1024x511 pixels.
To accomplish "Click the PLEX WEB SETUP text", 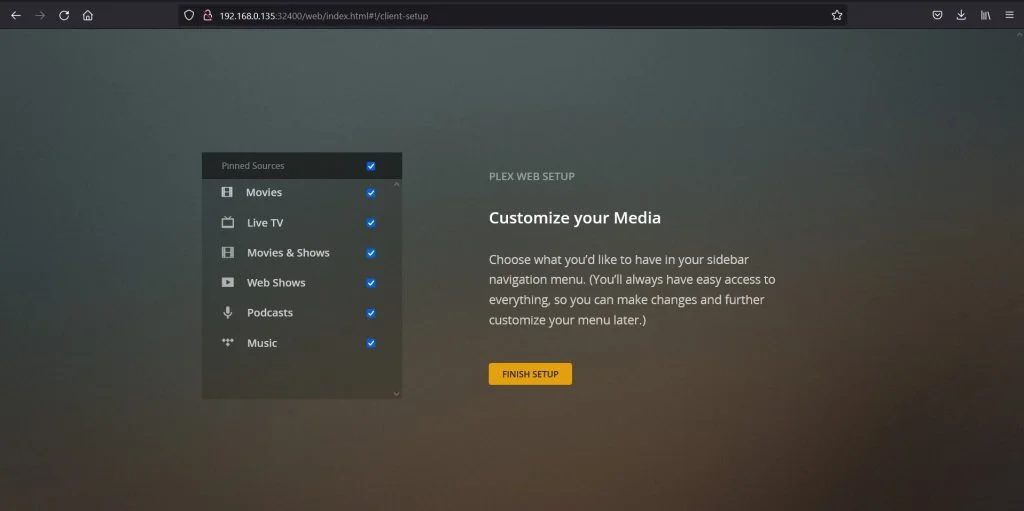I will pos(532,176).
